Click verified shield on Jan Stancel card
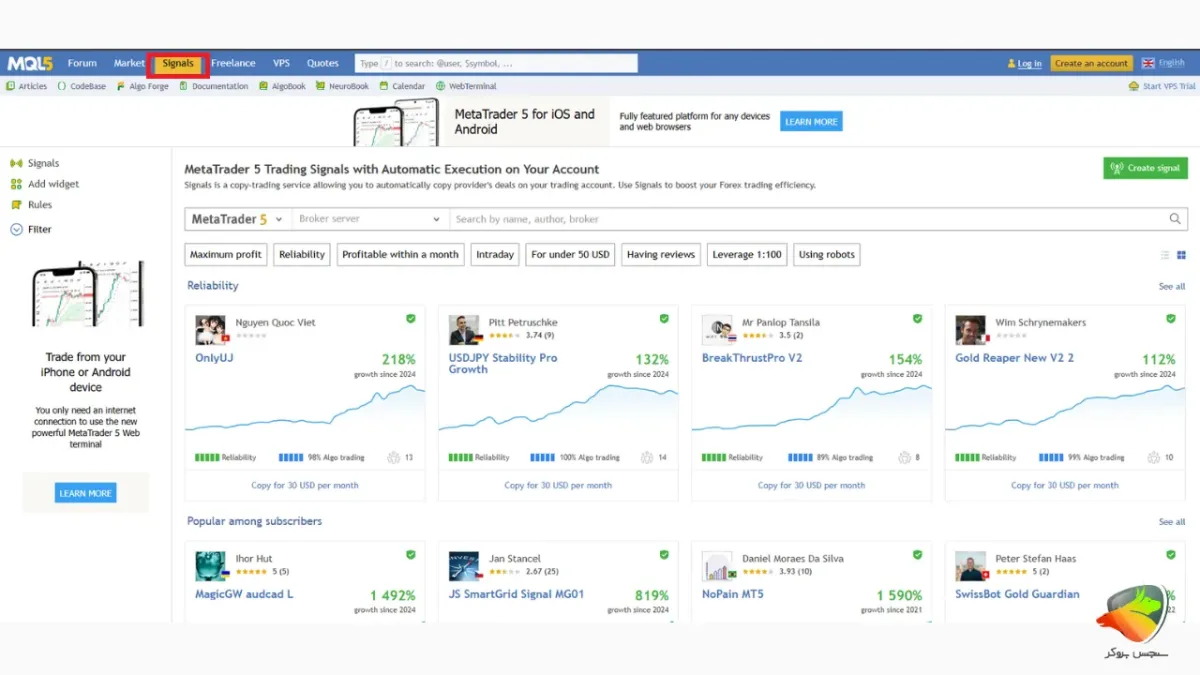Image resolution: width=1200 pixels, height=675 pixels. [664, 555]
